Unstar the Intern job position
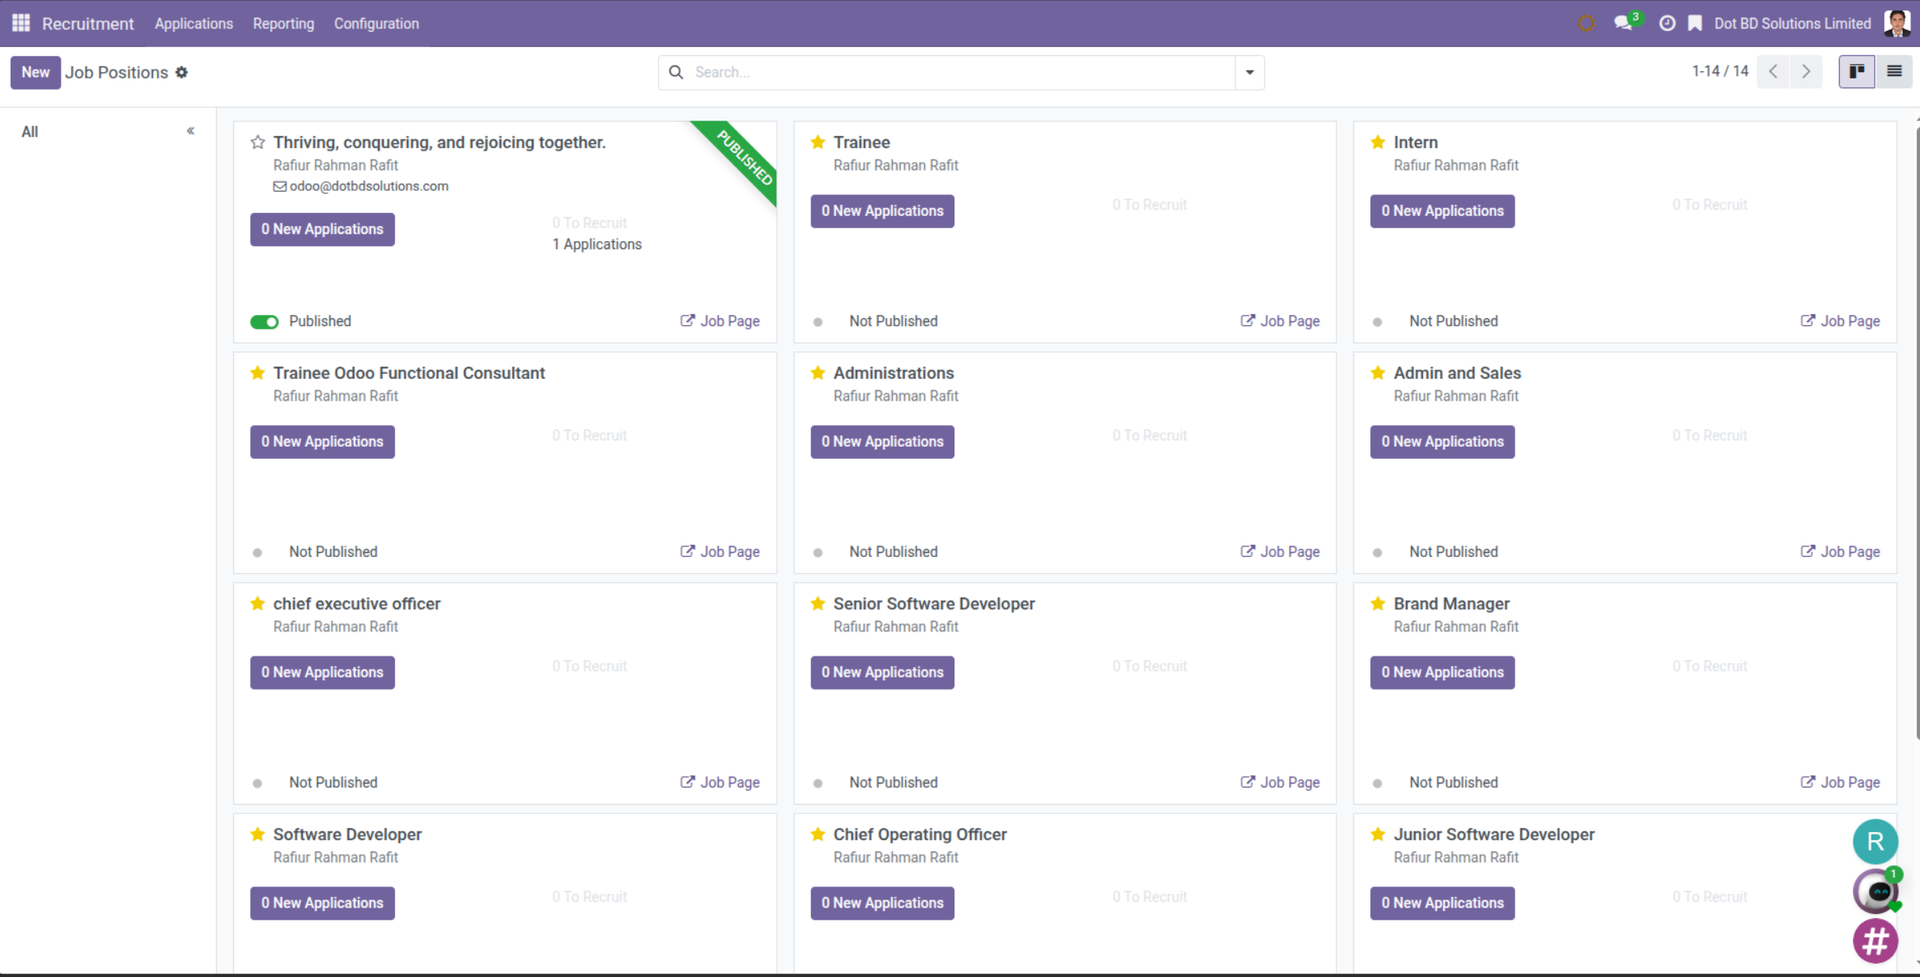The image size is (1920, 977). 1378,142
